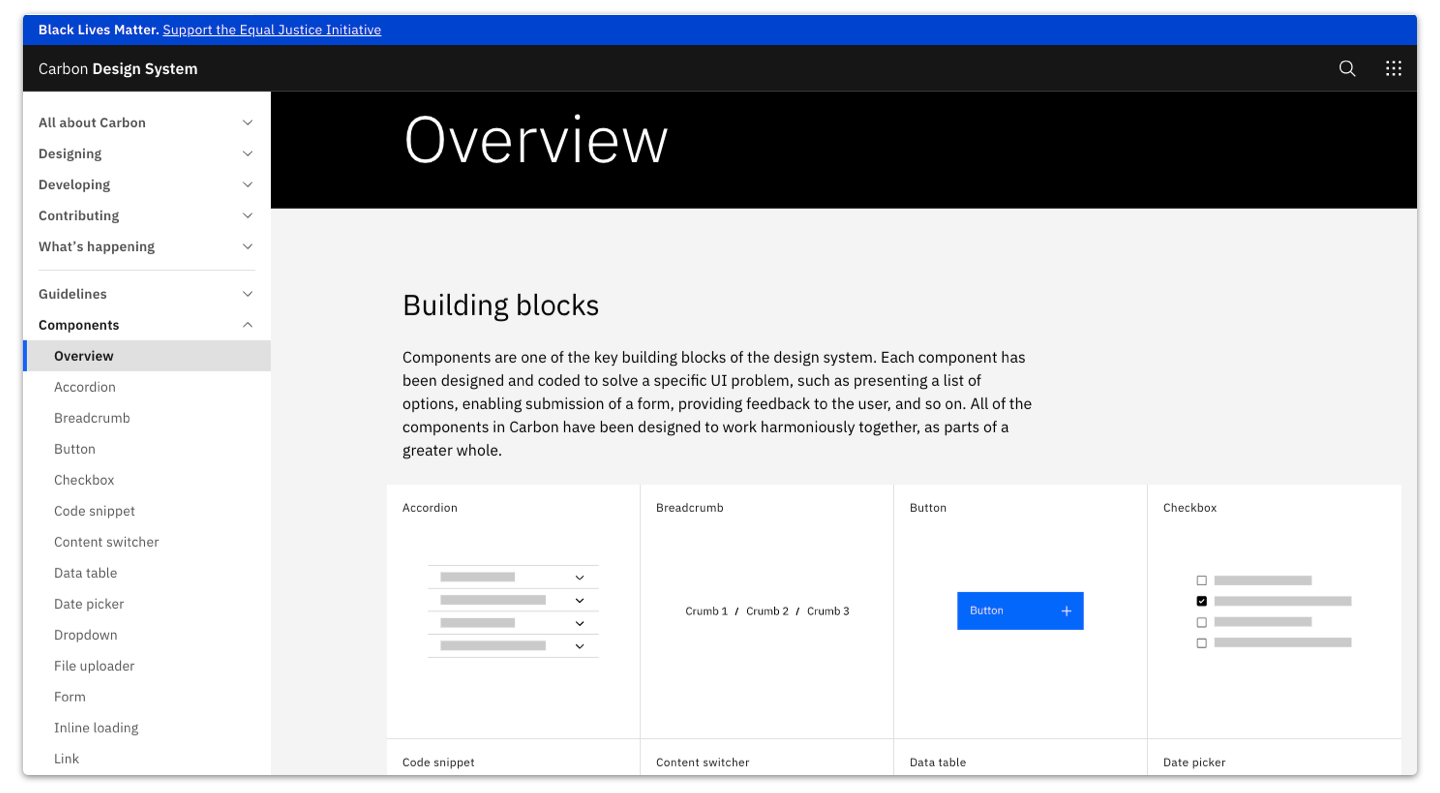Open Dropdown page in the sidebar
Screen dimensions: 1440x793
point(147,635)
